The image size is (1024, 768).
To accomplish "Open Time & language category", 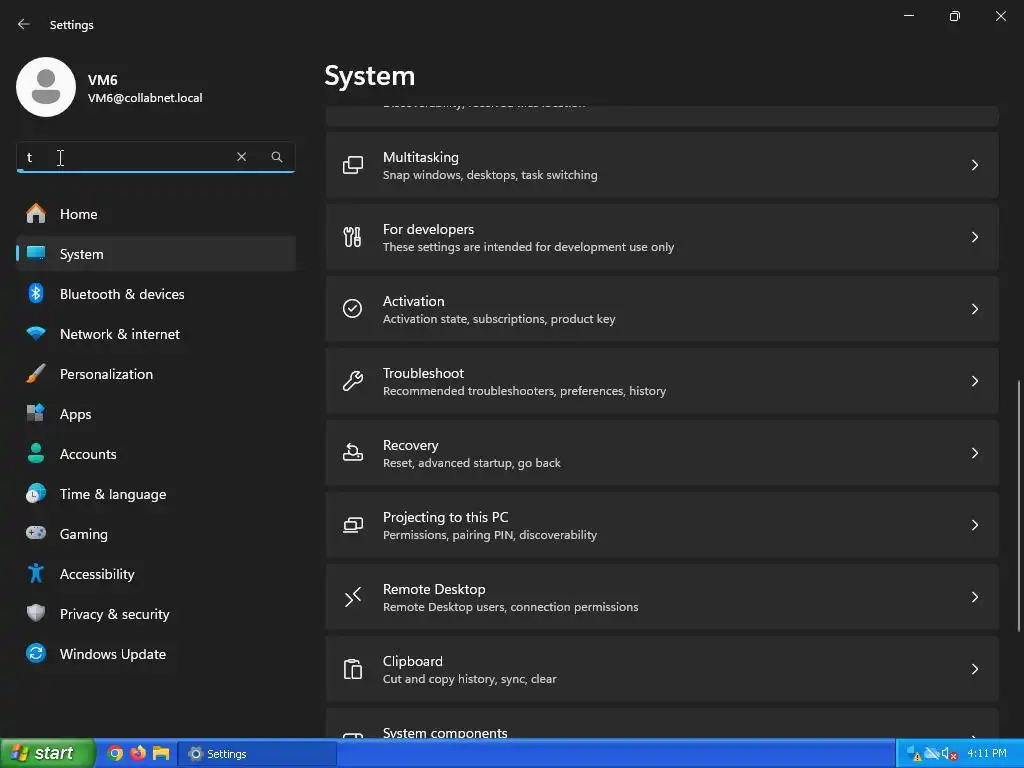I will 113,494.
